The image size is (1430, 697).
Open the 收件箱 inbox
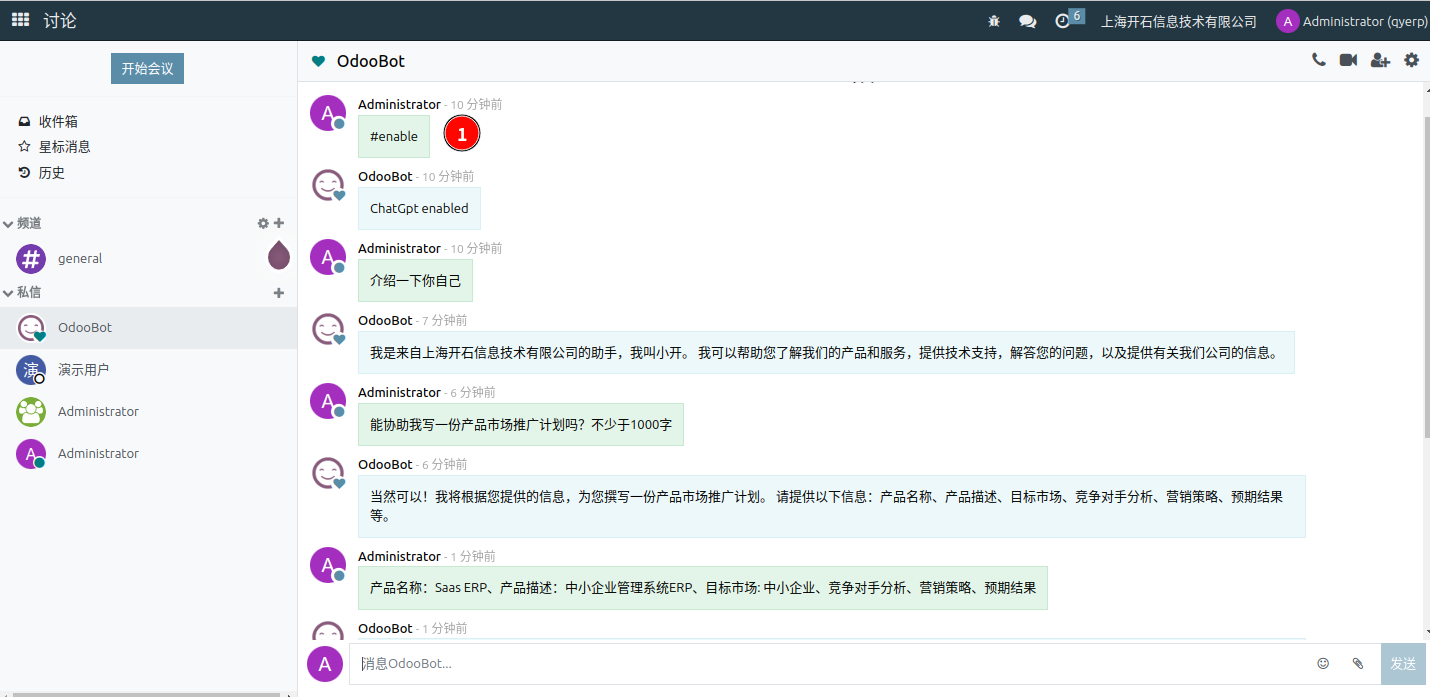click(x=57, y=121)
